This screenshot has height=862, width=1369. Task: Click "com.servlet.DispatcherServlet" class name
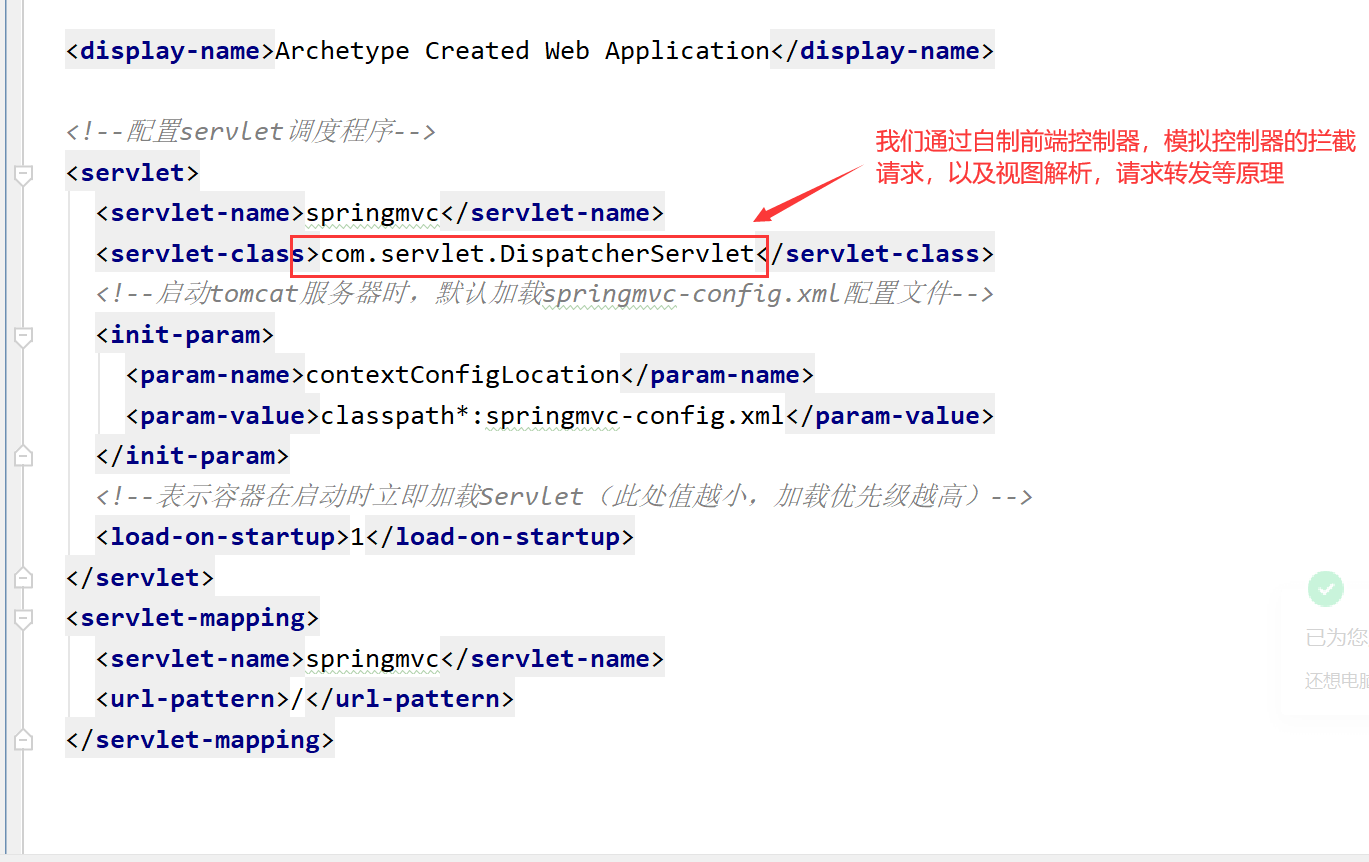538,254
